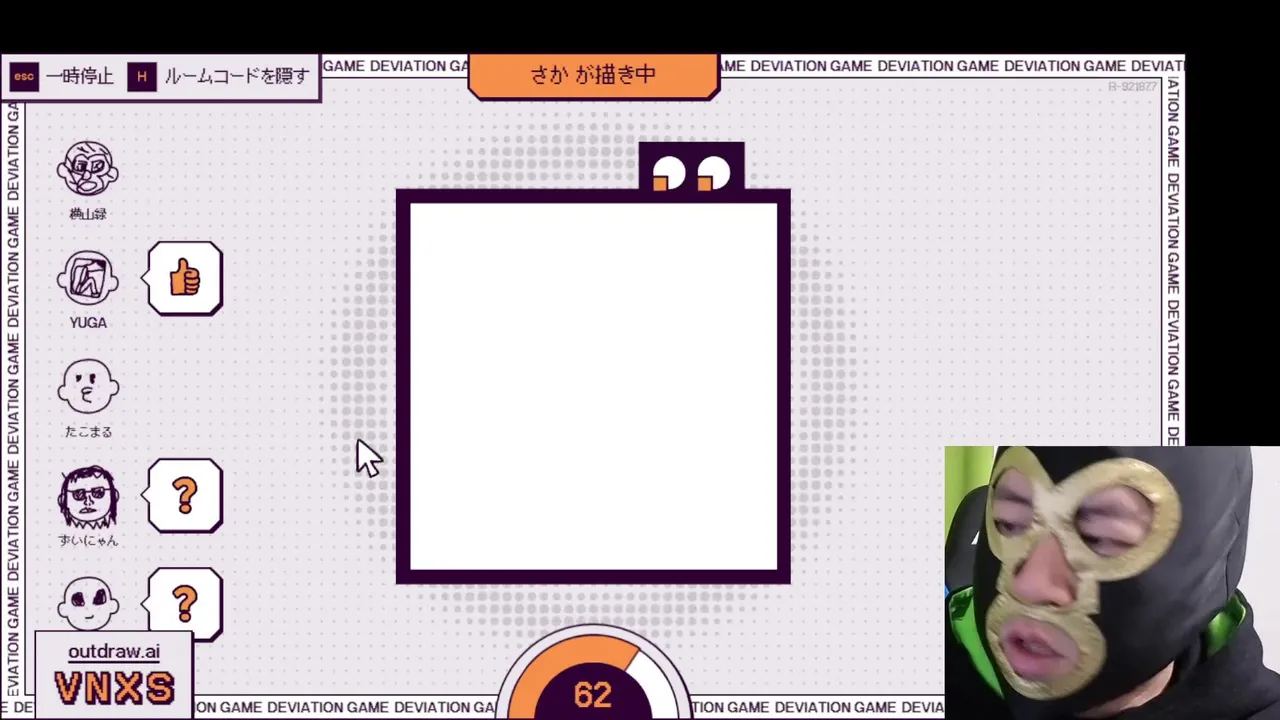Screen dimensions: 1280x720
Task: Select the すいにゃん player avatar with glasses
Action: click(x=88, y=496)
